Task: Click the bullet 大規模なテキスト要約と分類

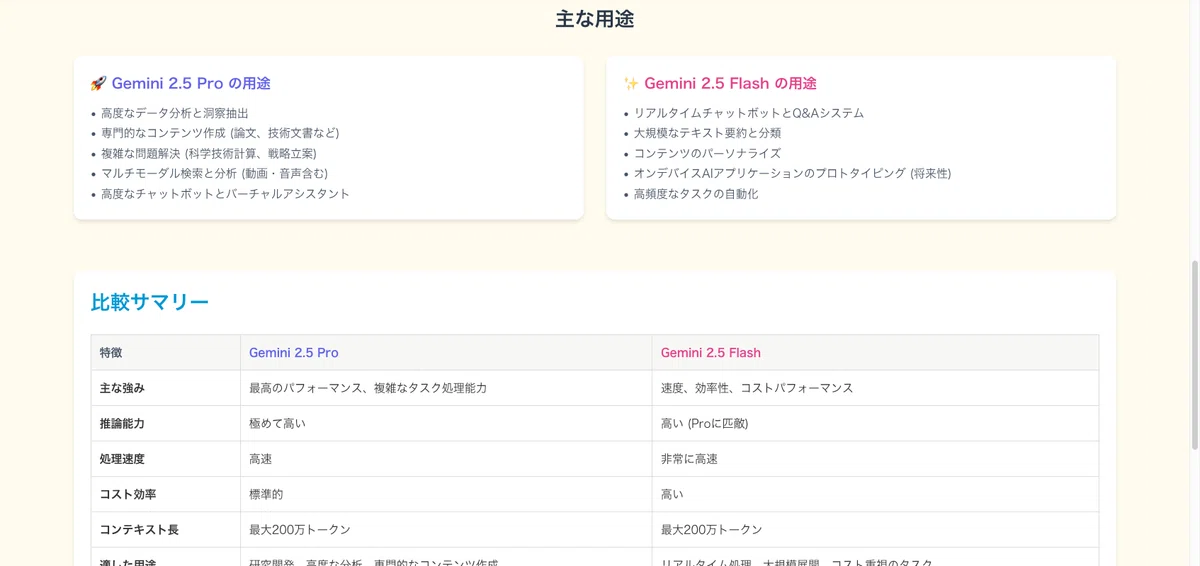Action: point(707,133)
